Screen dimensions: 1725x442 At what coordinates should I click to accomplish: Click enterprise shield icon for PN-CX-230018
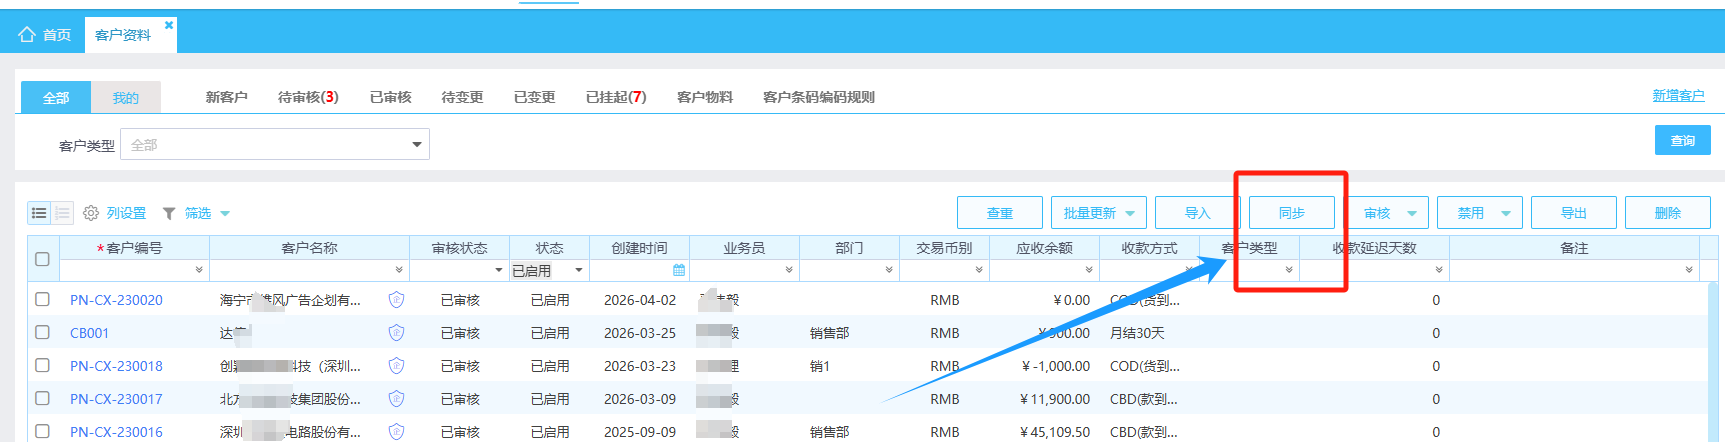click(x=396, y=365)
